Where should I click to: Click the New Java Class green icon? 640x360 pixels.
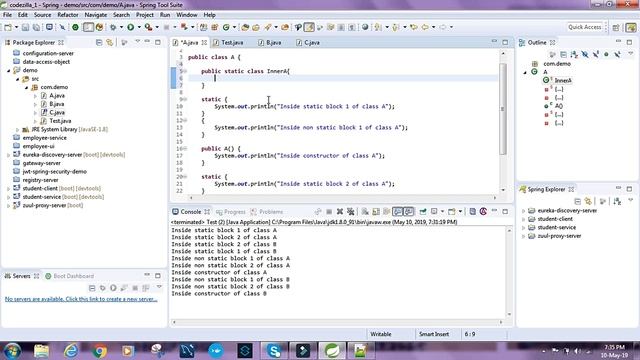226,27
